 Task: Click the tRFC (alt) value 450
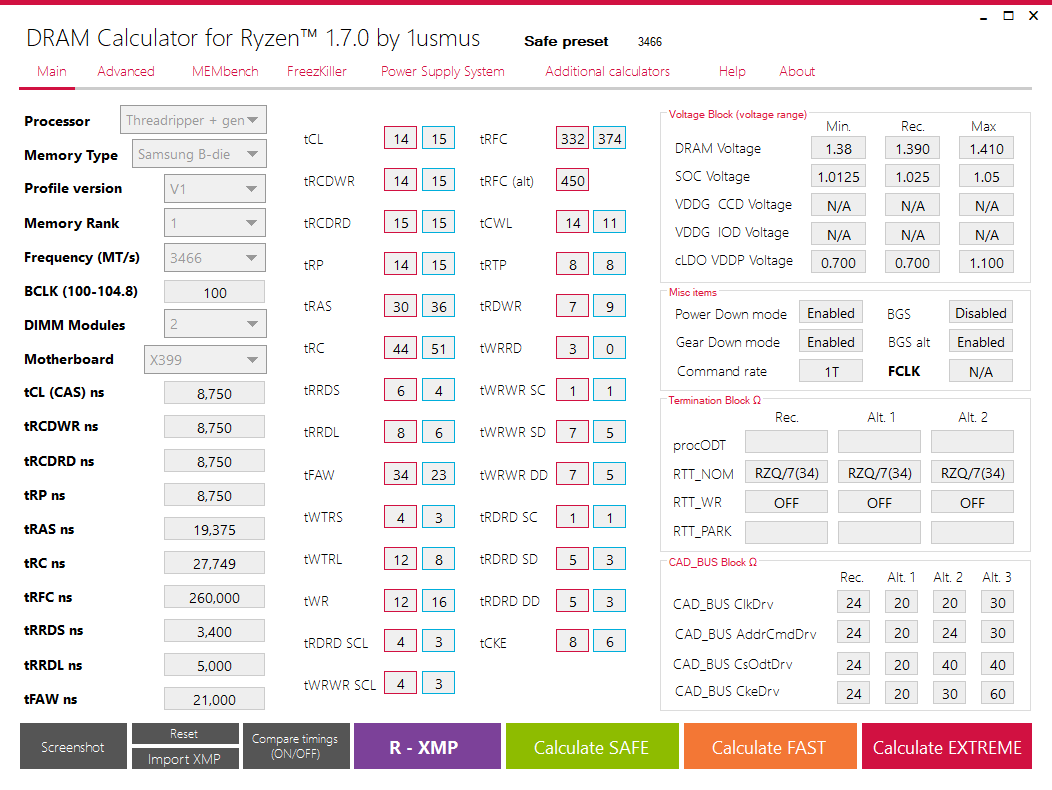pyautogui.click(x=572, y=181)
